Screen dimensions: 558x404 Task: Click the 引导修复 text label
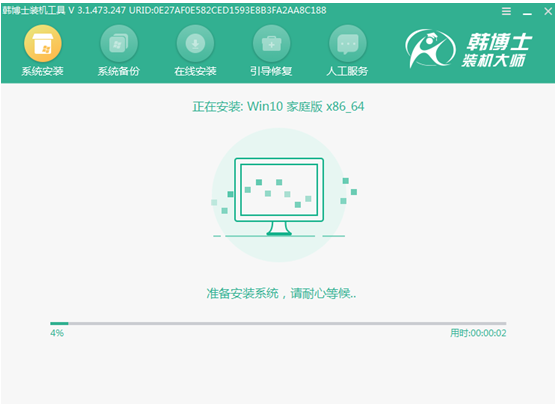pyautogui.click(x=271, y=71)
